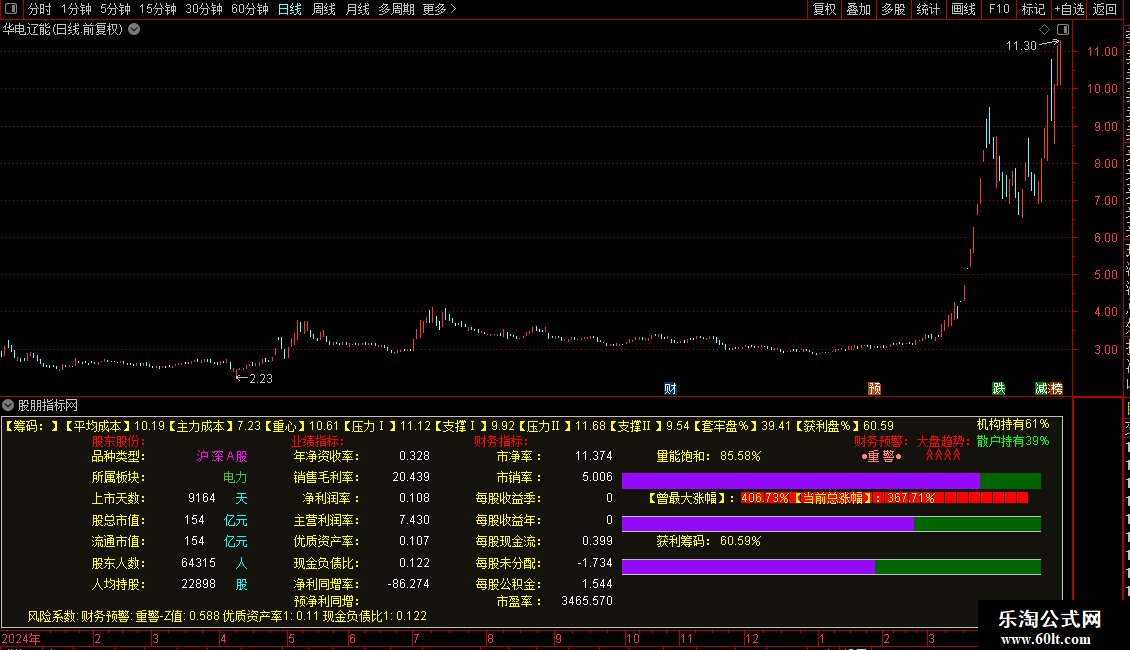The width and height of the screenshot is (1130, 650).
Task: Click the 减榜 marker icon
Action: pos(1049,388)
